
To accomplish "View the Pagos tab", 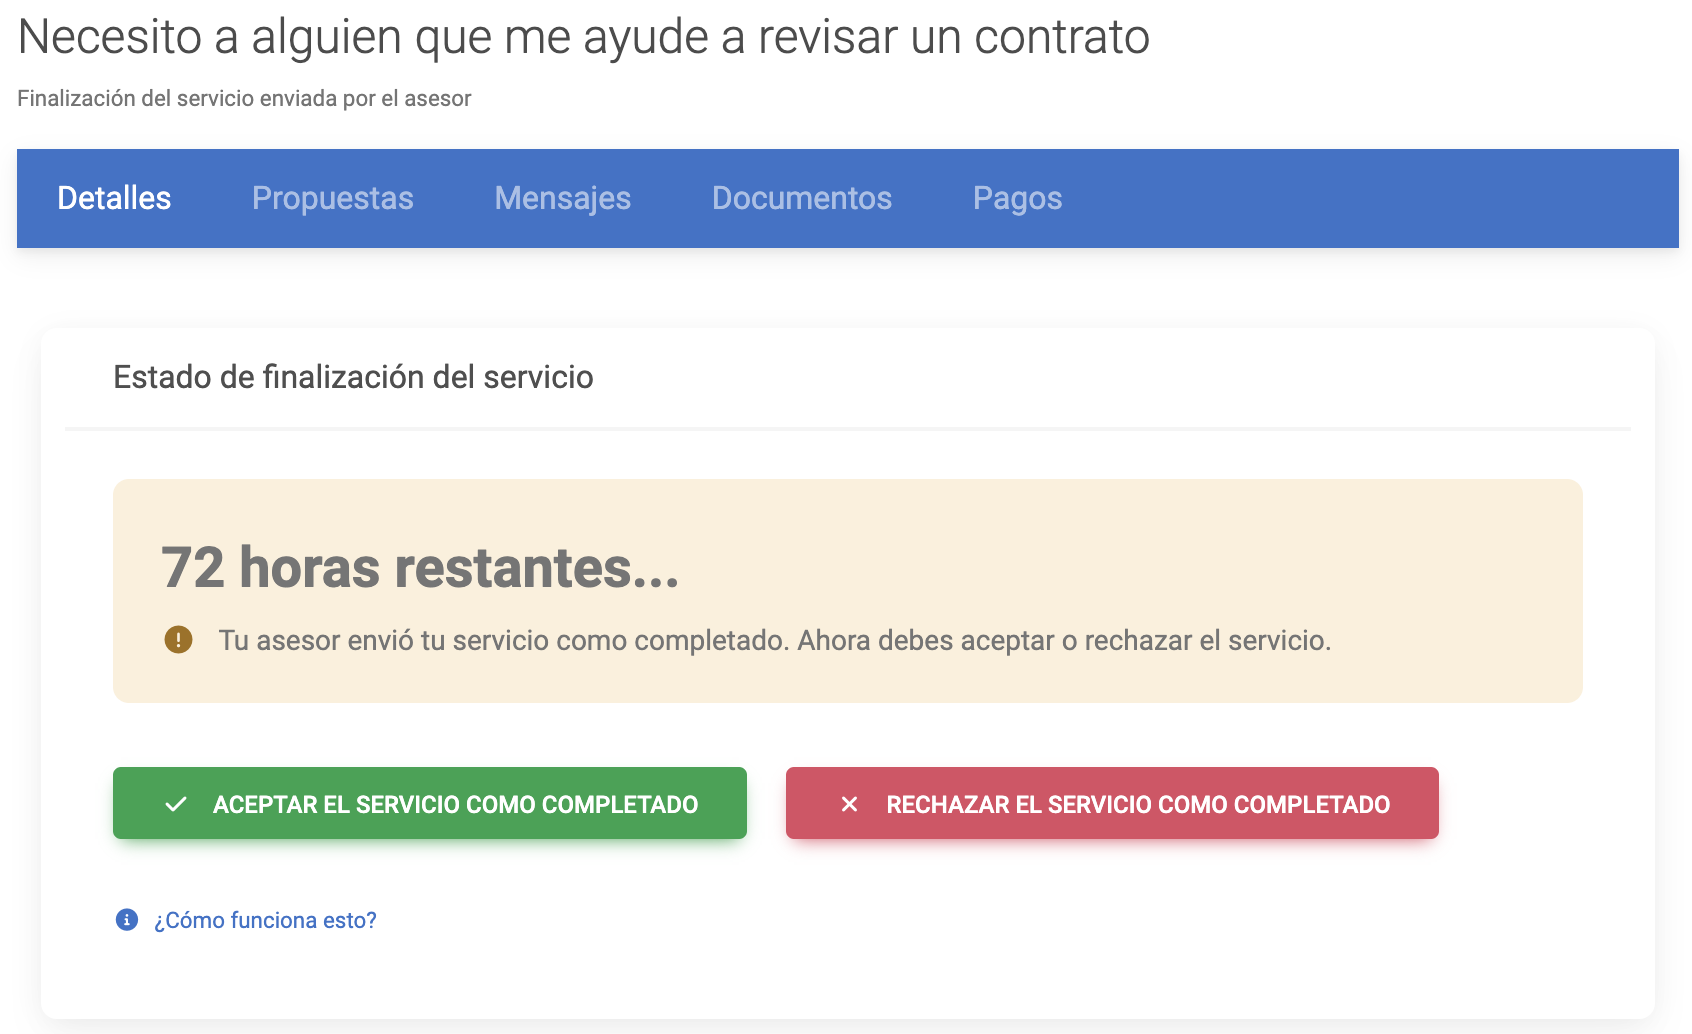I will [1017, 198].
